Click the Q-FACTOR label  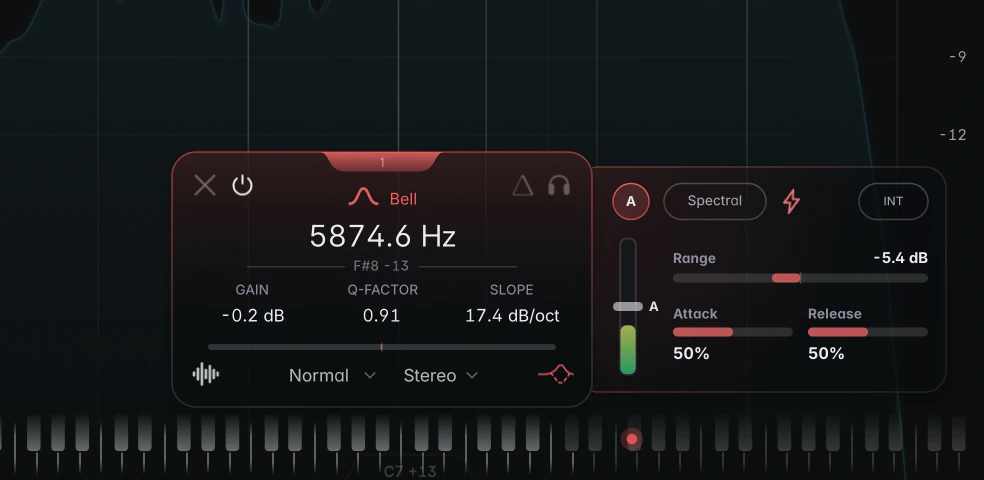tap(382, 290)
